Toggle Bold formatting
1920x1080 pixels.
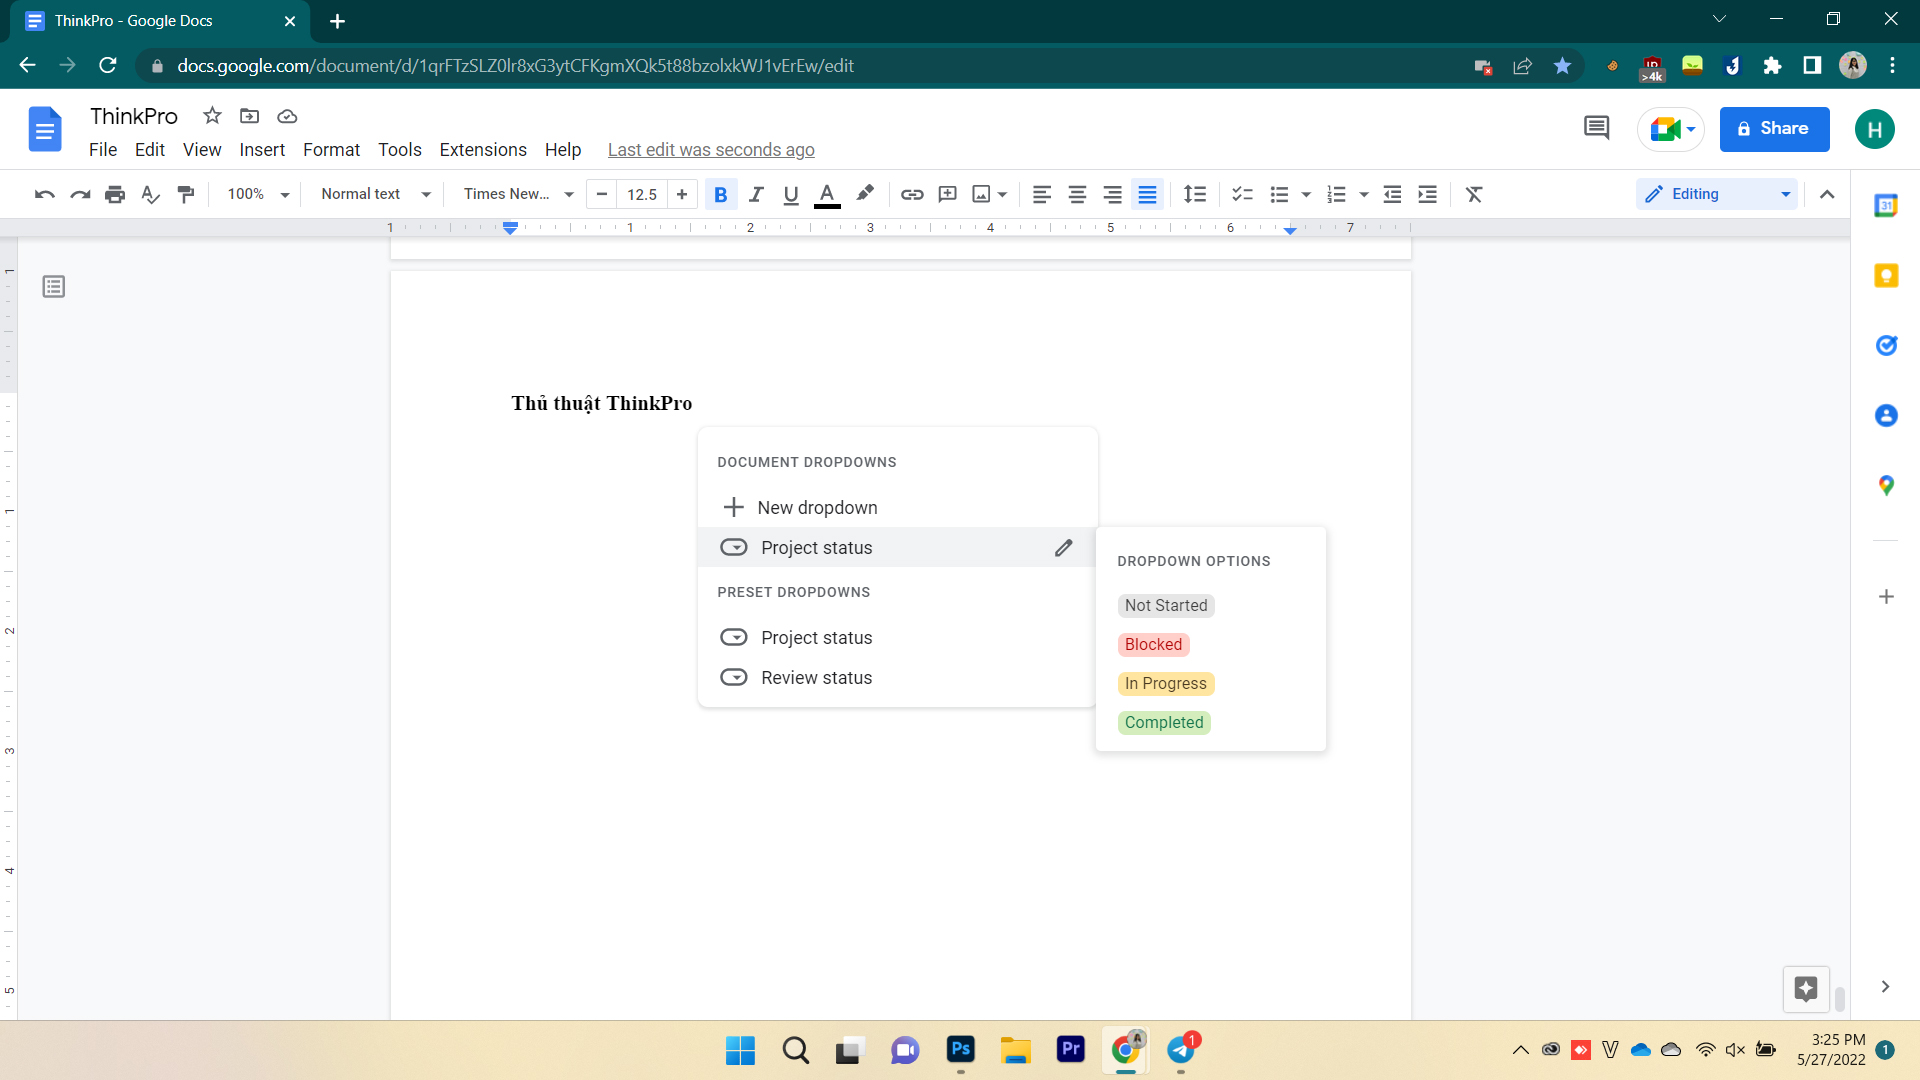pos(720,194)
